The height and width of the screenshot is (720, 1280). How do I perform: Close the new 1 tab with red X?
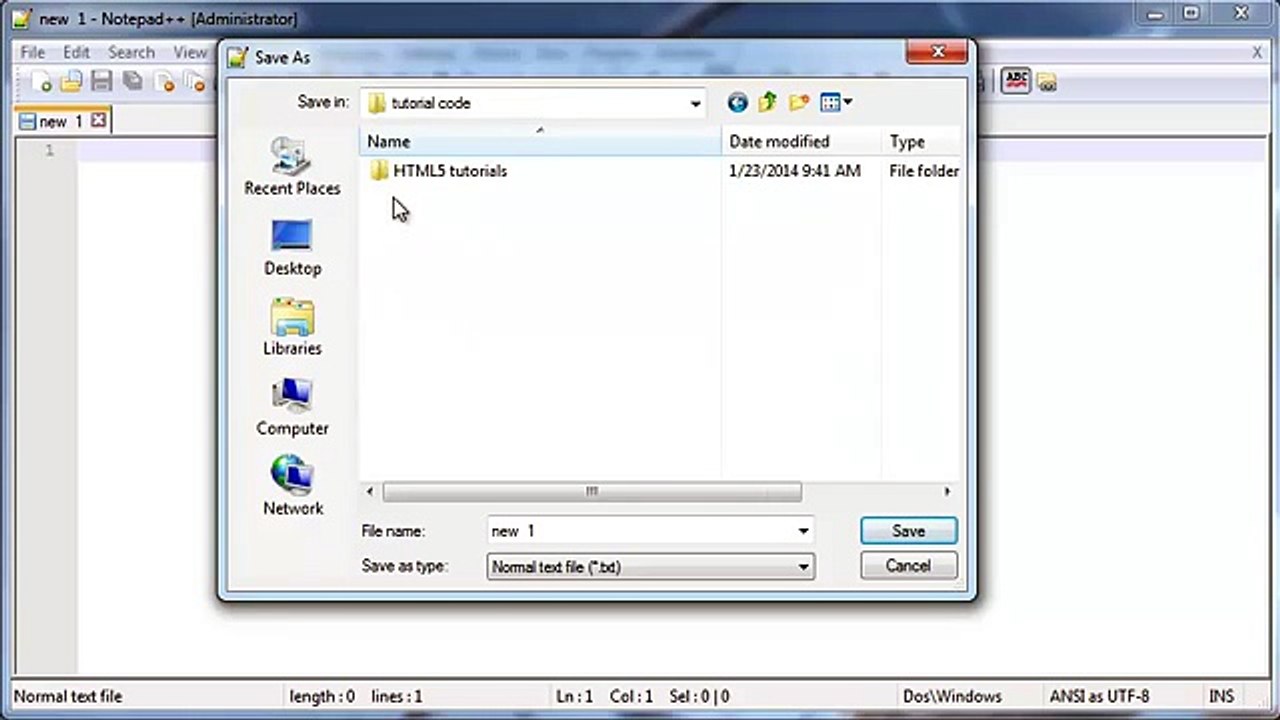point(98,121)
